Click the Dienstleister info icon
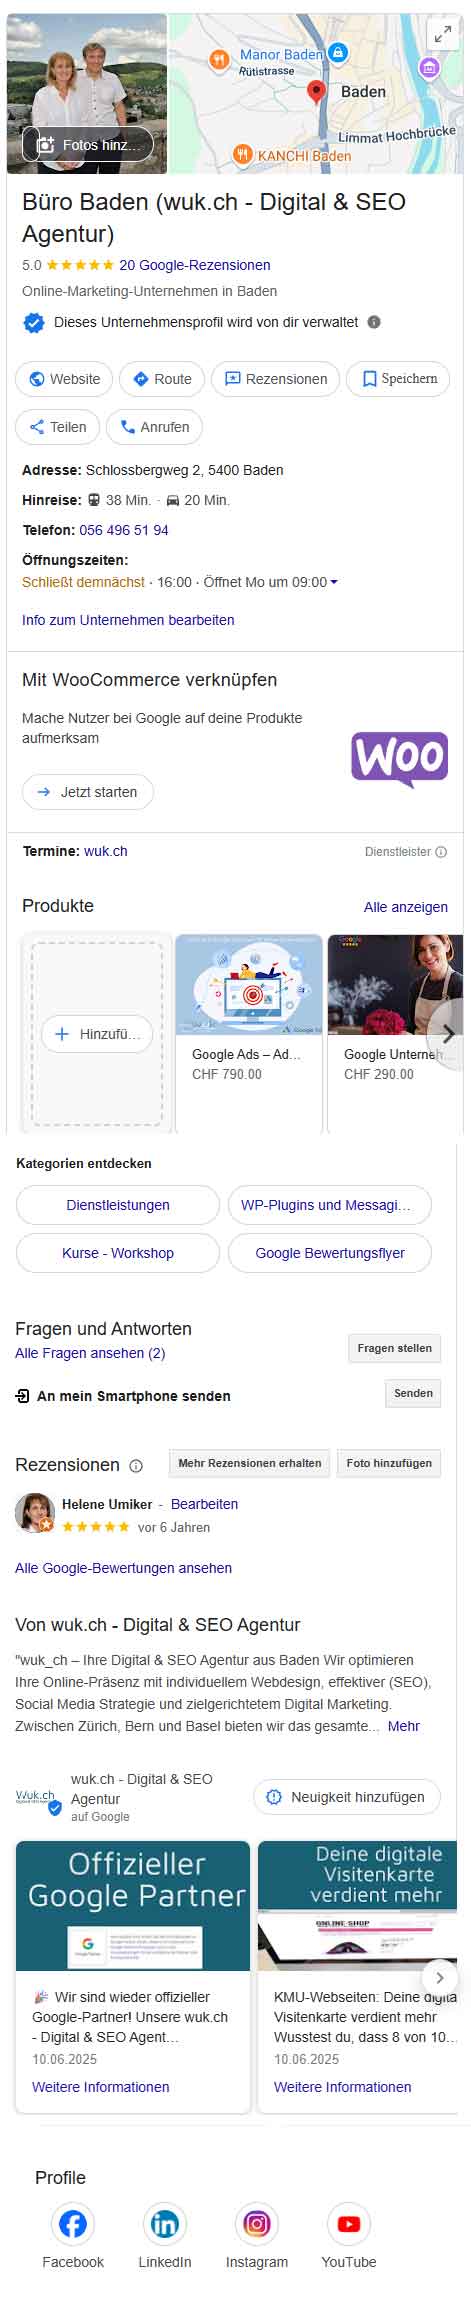This screenshot has width=471, height=2303. 441,852
